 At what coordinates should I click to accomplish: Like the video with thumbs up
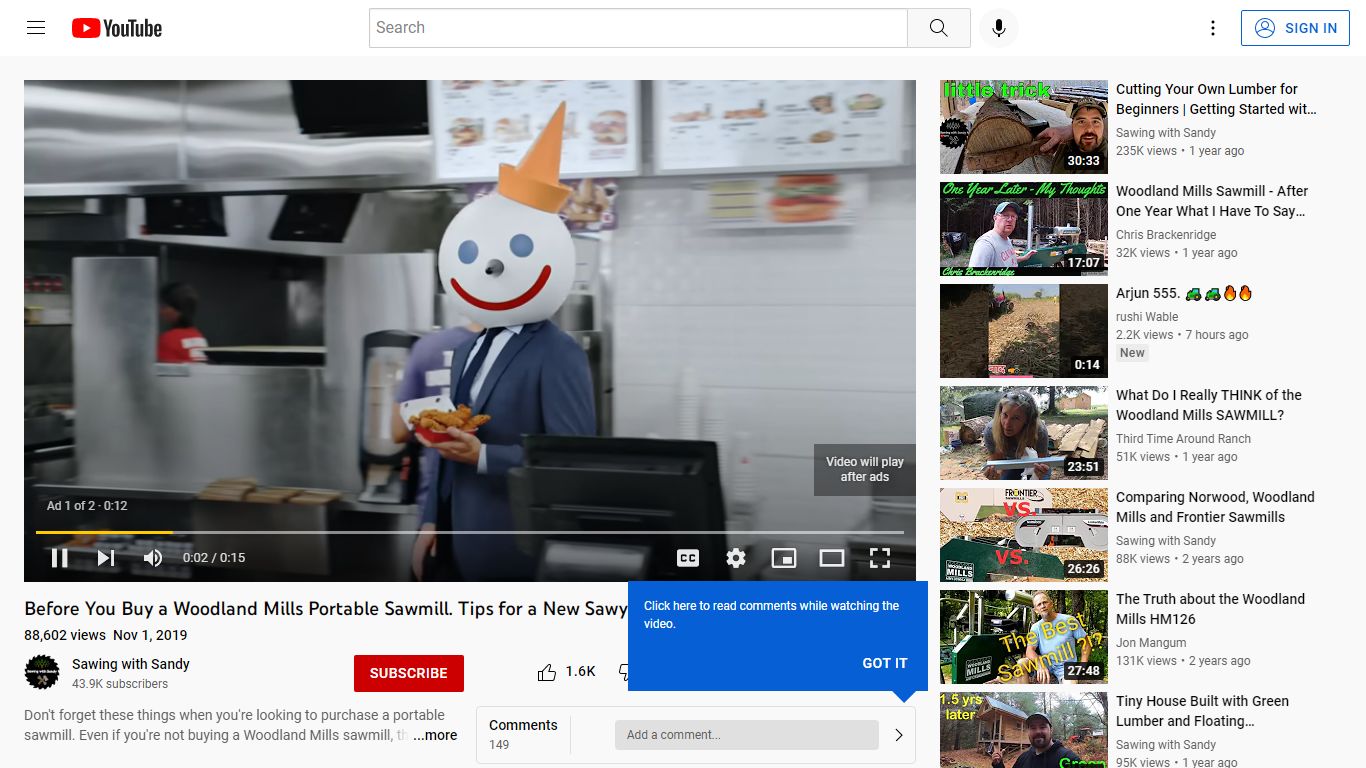tap(547, 672)
